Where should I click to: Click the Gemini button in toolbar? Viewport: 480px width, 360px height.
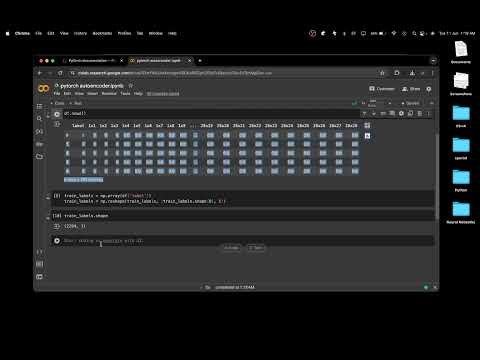(x=410, y=103)
